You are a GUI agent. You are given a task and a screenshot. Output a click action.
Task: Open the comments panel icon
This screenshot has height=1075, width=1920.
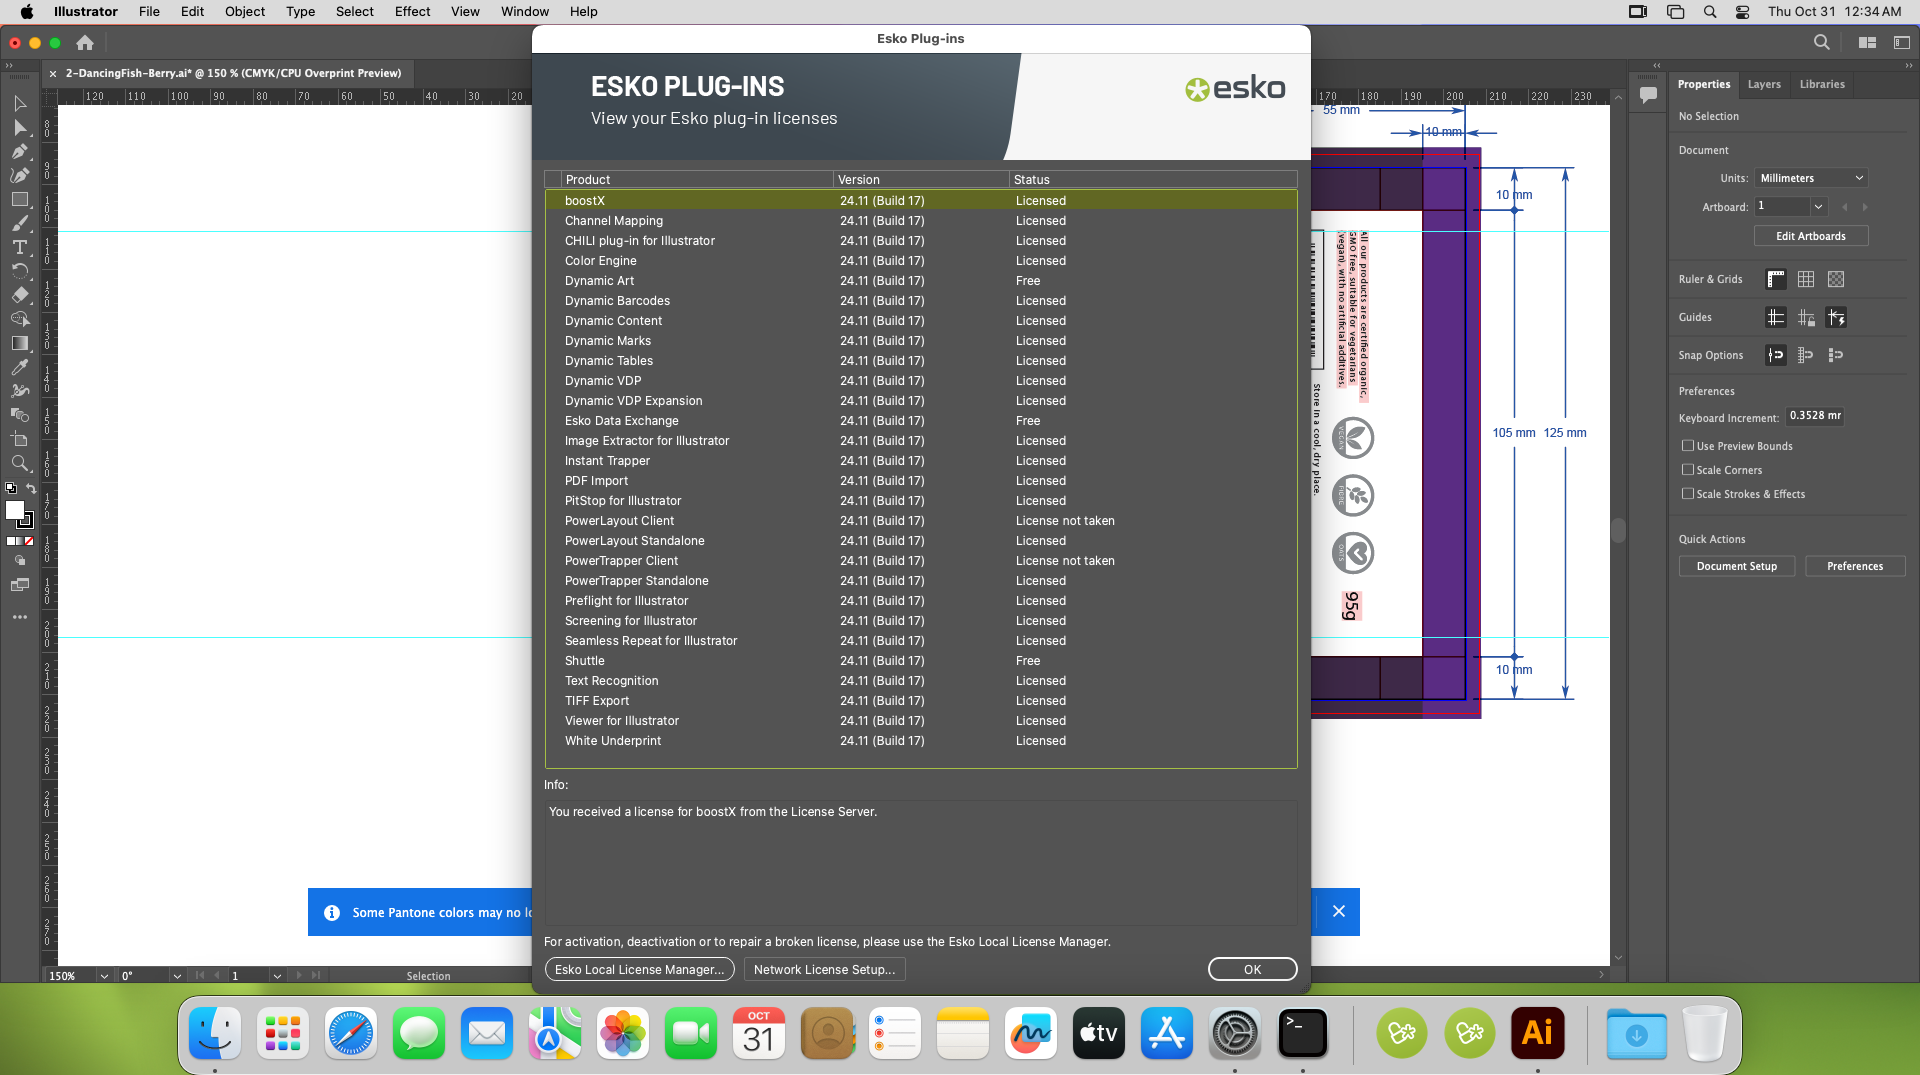point(1649,95)
